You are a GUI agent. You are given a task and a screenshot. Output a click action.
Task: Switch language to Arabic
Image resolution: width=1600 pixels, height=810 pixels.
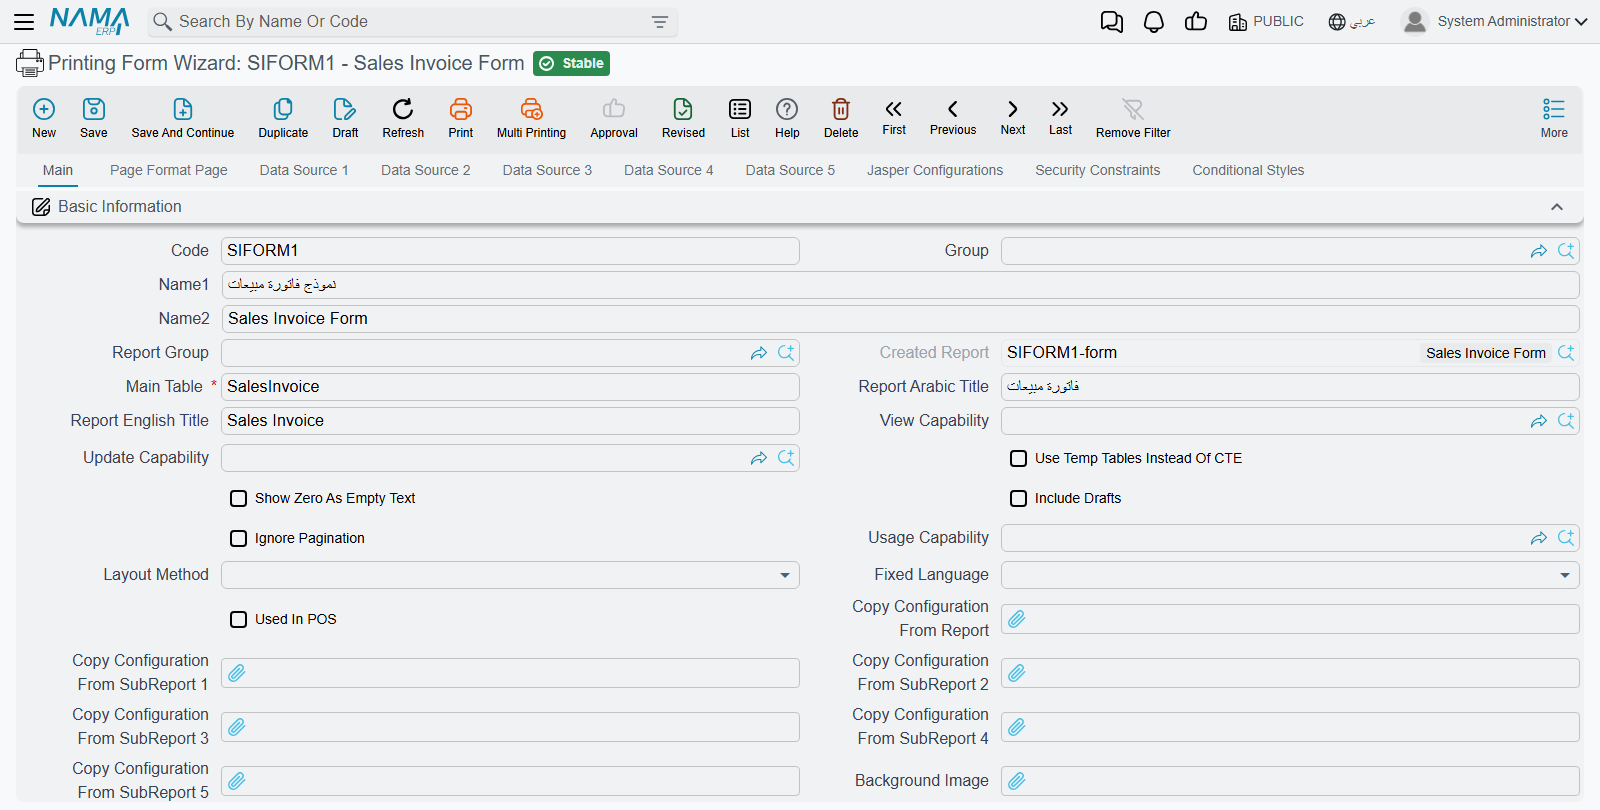[1352, 21]
